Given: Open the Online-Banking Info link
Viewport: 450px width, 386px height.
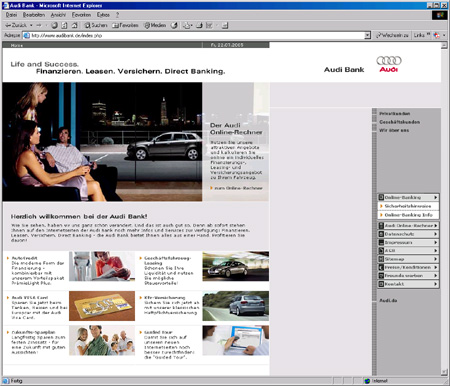Looking at the screenshot, I should pyautogui.click(x=408, y=215).
